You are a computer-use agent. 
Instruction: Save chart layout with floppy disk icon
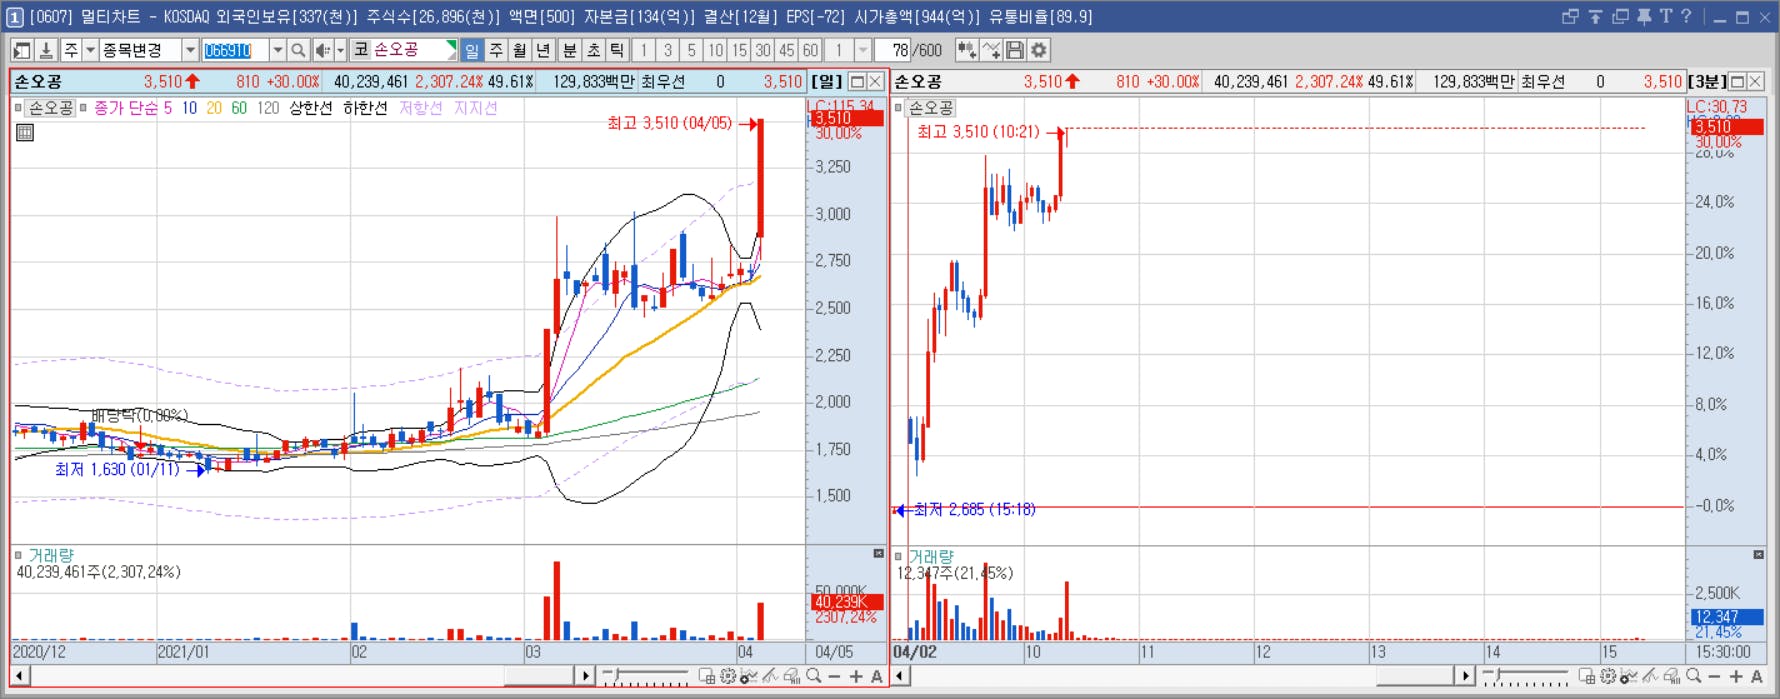click(x=1015, y=50)
